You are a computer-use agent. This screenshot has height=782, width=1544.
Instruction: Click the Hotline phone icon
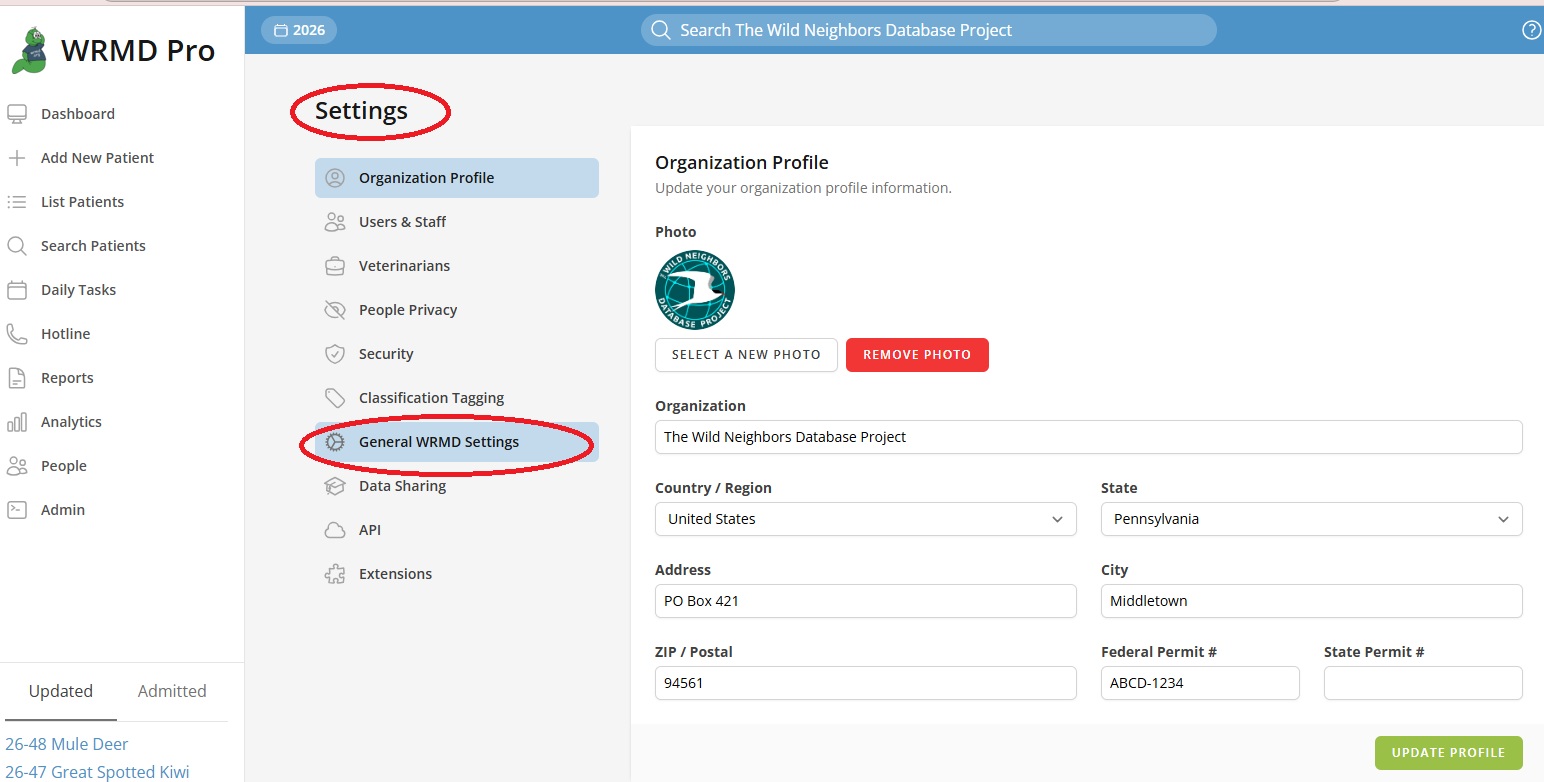(x=17, y=334)
